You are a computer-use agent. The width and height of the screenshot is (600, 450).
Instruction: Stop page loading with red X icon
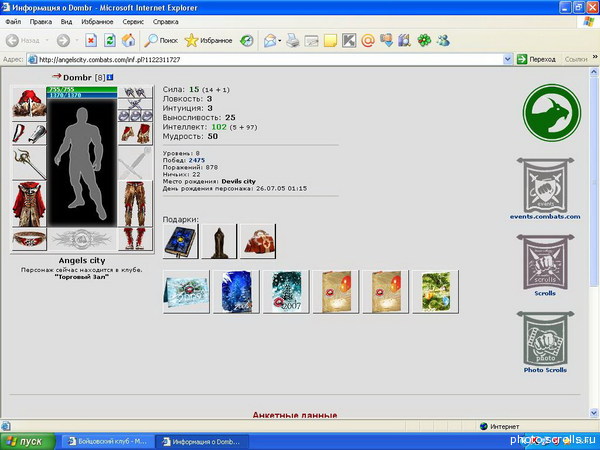pos(91,40)
